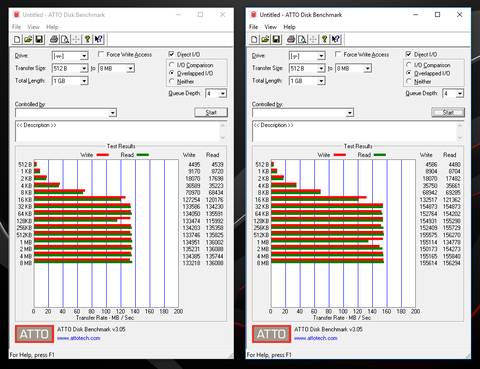
Task: Choose Neither radio option in right window
Action: [x=409, y=81]
